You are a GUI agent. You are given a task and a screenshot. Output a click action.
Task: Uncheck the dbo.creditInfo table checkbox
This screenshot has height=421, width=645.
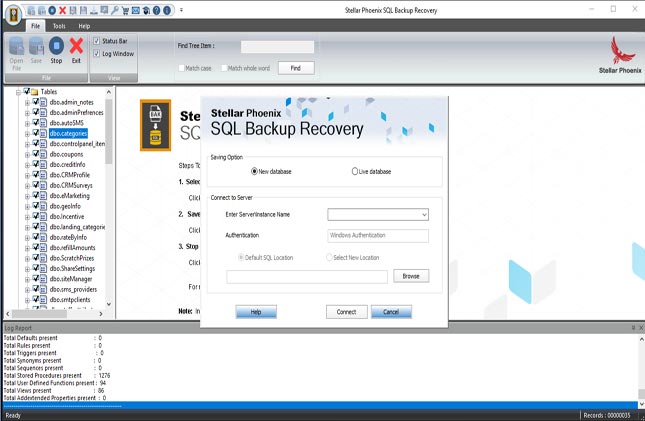pyautogui.click(x=36, y=164)
